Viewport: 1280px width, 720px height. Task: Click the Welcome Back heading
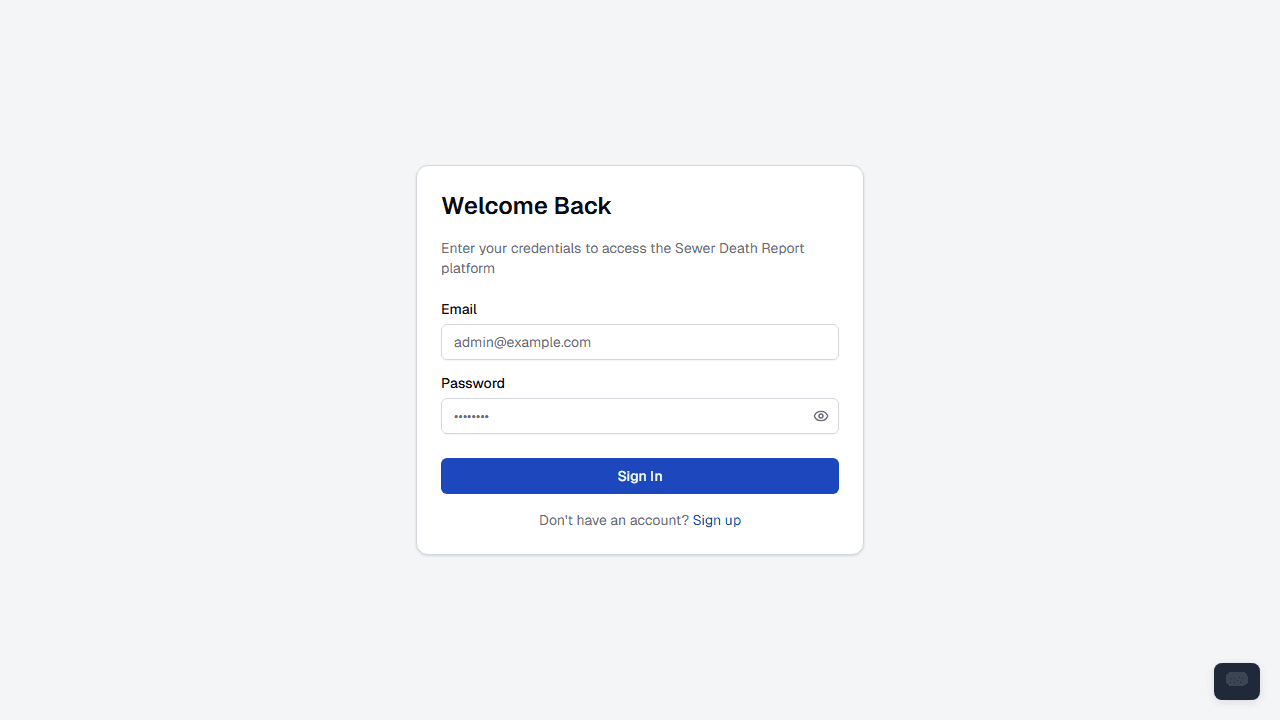526,206
